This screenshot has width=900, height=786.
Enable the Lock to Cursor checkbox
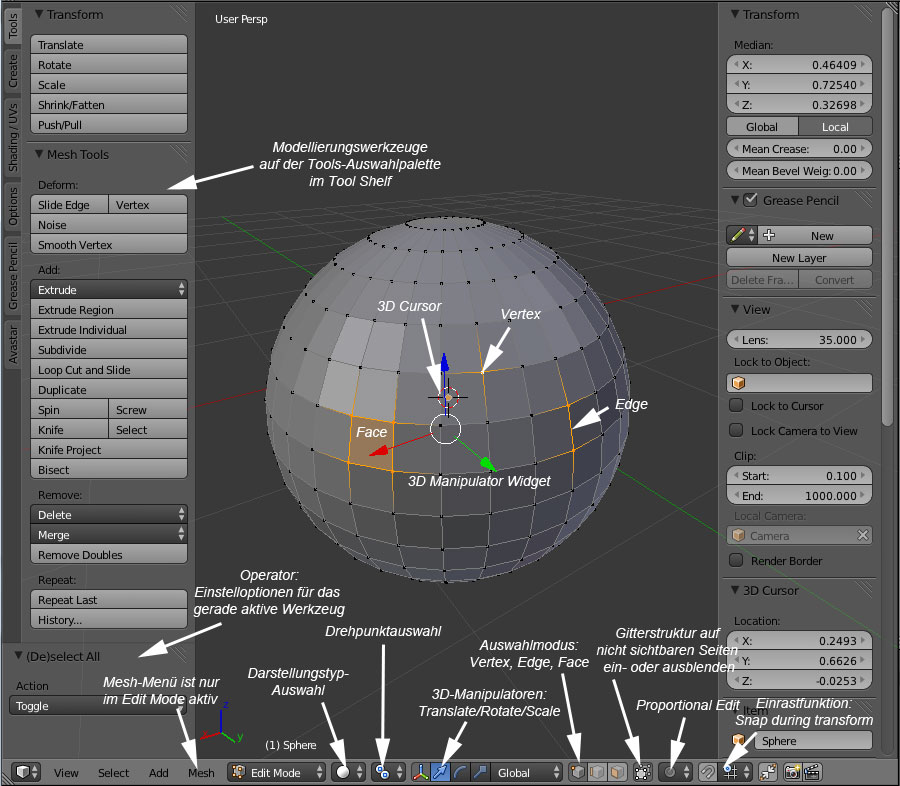736,406
